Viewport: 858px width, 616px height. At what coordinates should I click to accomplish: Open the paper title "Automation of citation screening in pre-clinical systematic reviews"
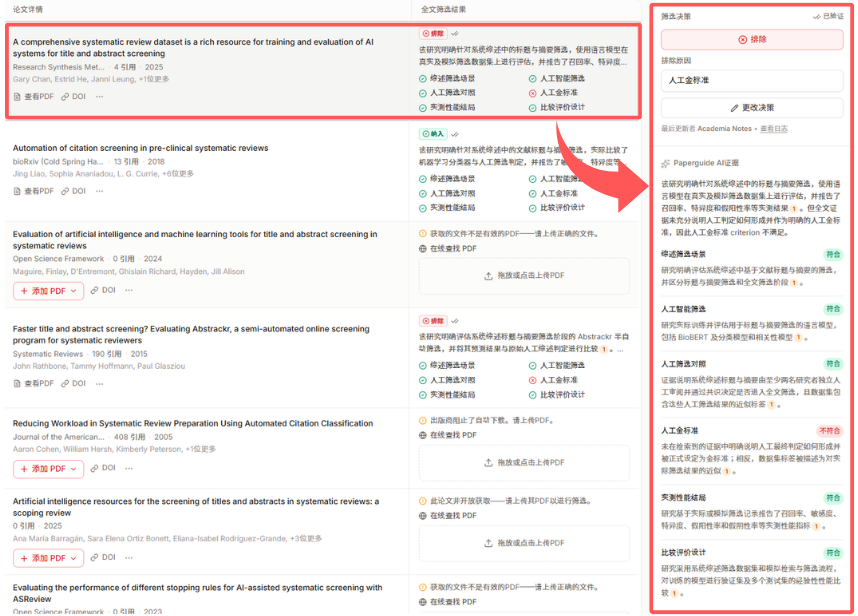[x=141, y=148]
